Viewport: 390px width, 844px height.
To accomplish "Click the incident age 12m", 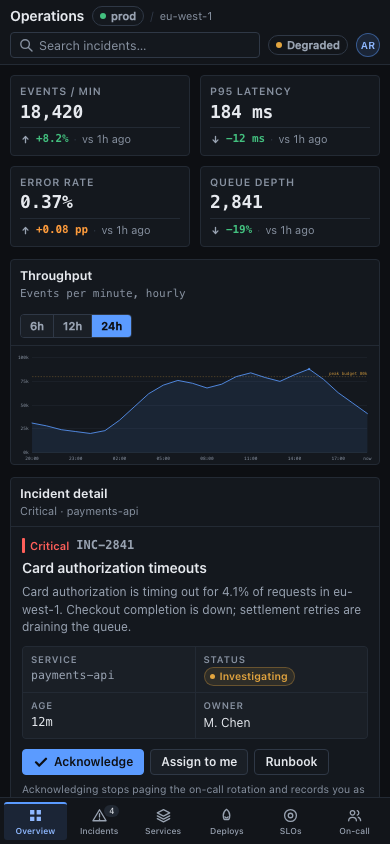I will [42, 722].
